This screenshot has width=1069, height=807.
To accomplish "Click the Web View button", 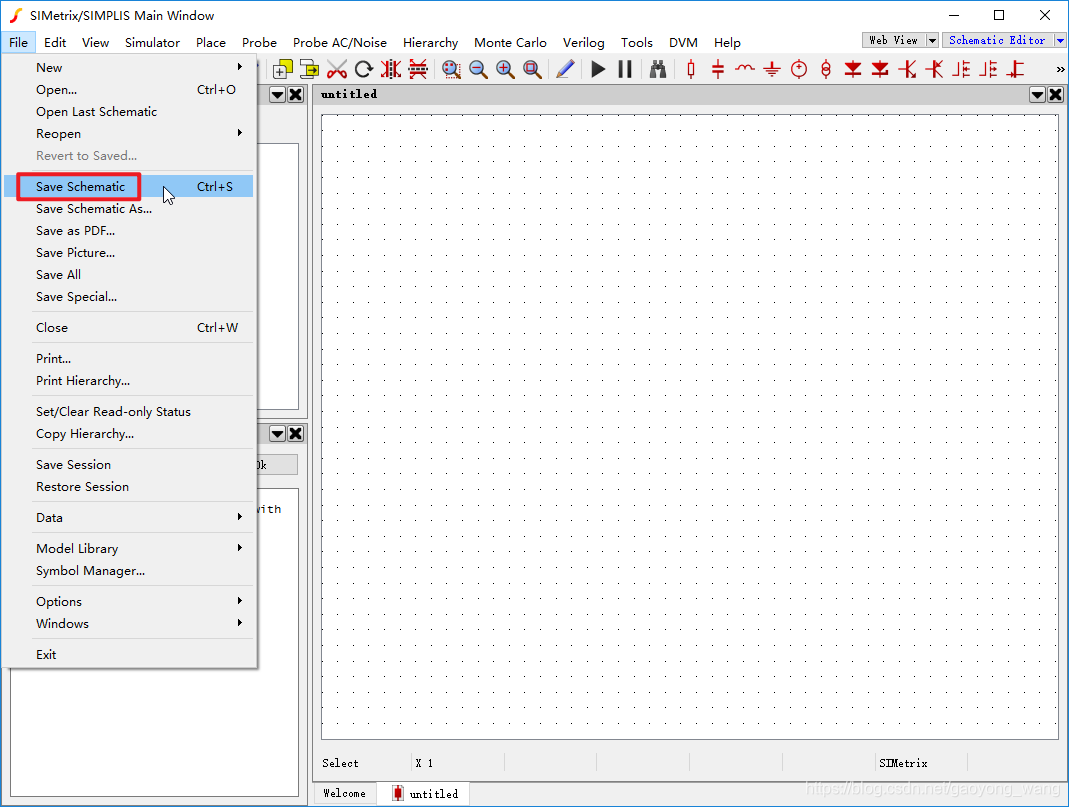I will point(893,40).
